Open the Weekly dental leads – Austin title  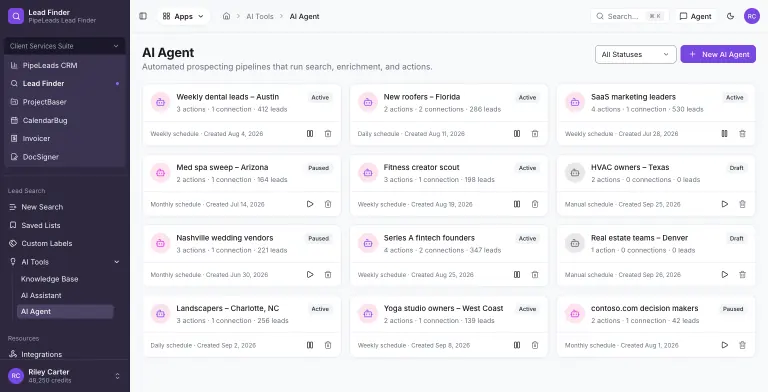228,97
